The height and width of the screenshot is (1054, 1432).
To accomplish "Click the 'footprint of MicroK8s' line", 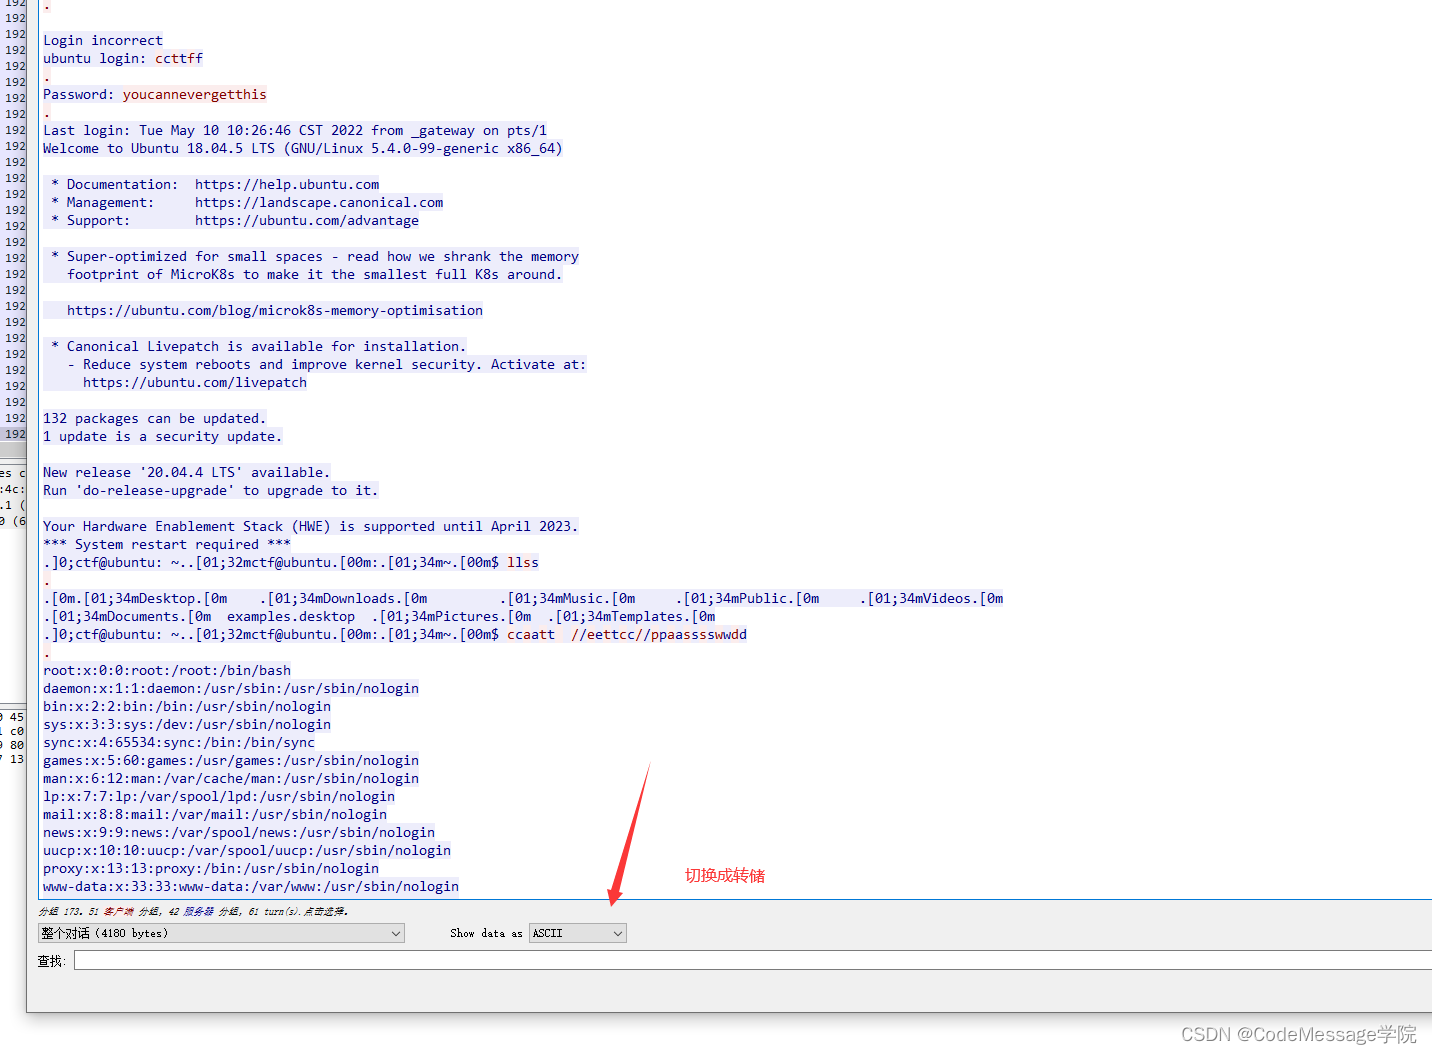I will [x=315, y=274].
